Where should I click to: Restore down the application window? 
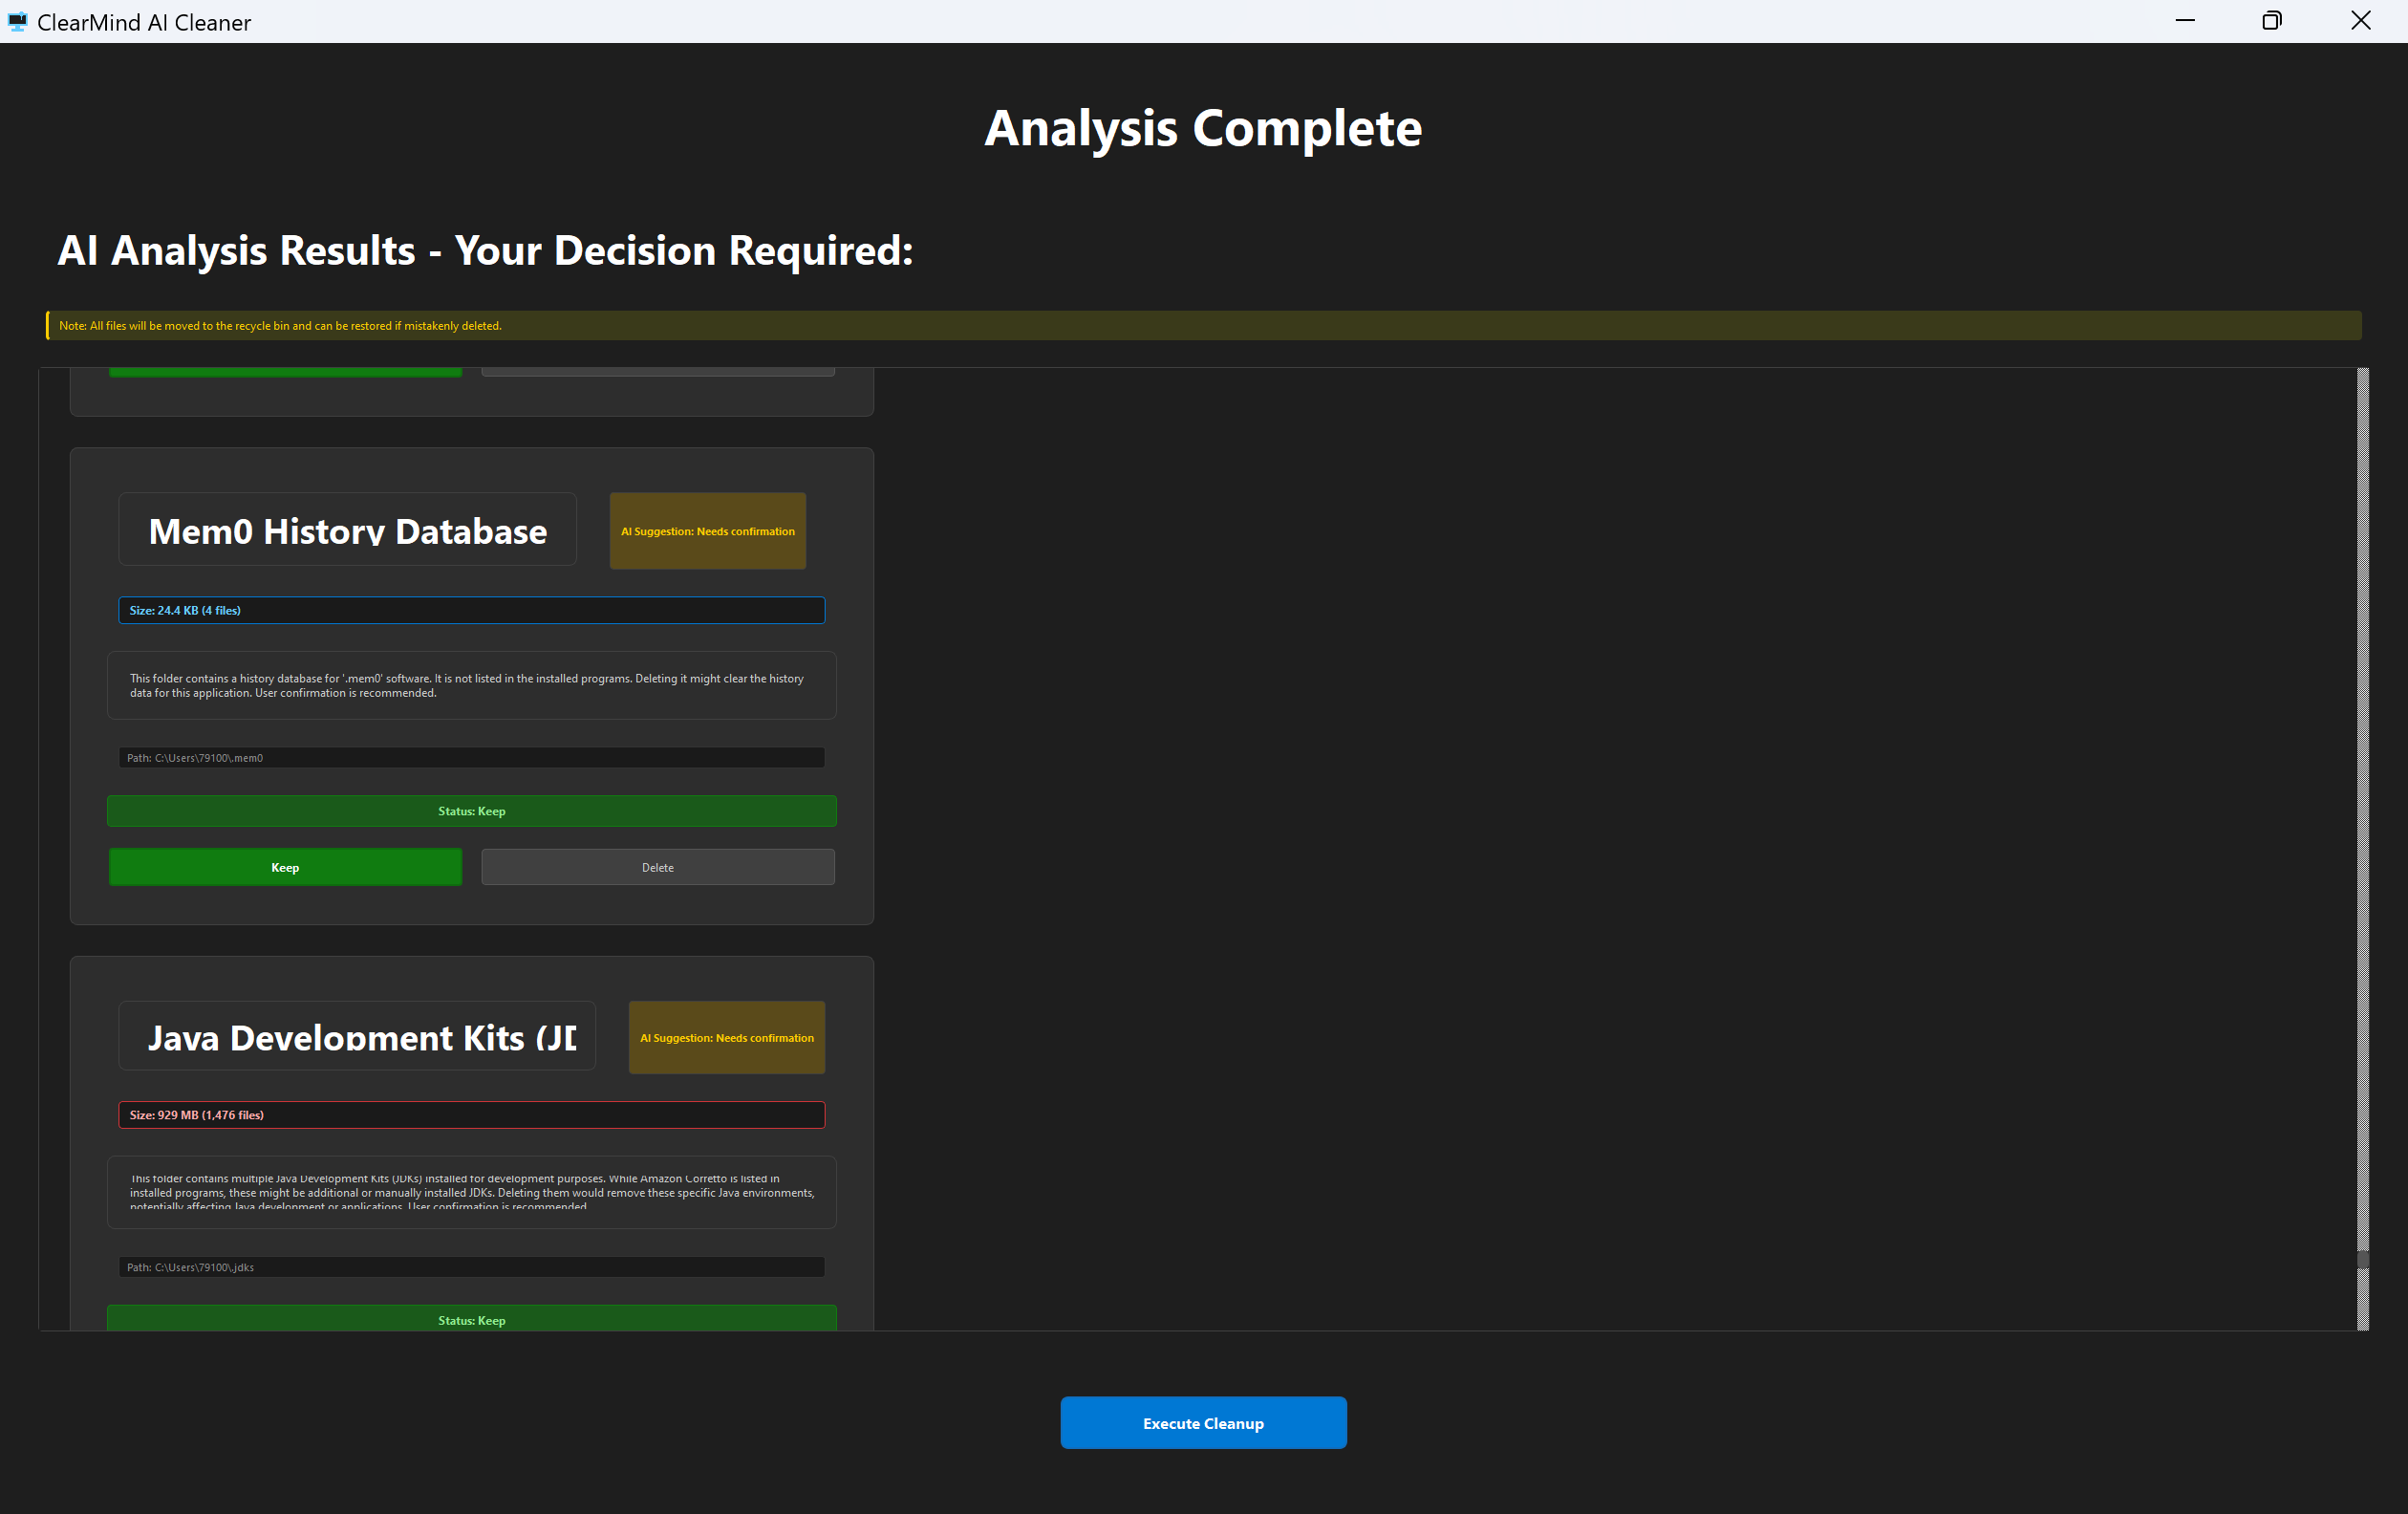pos(2272,21)
